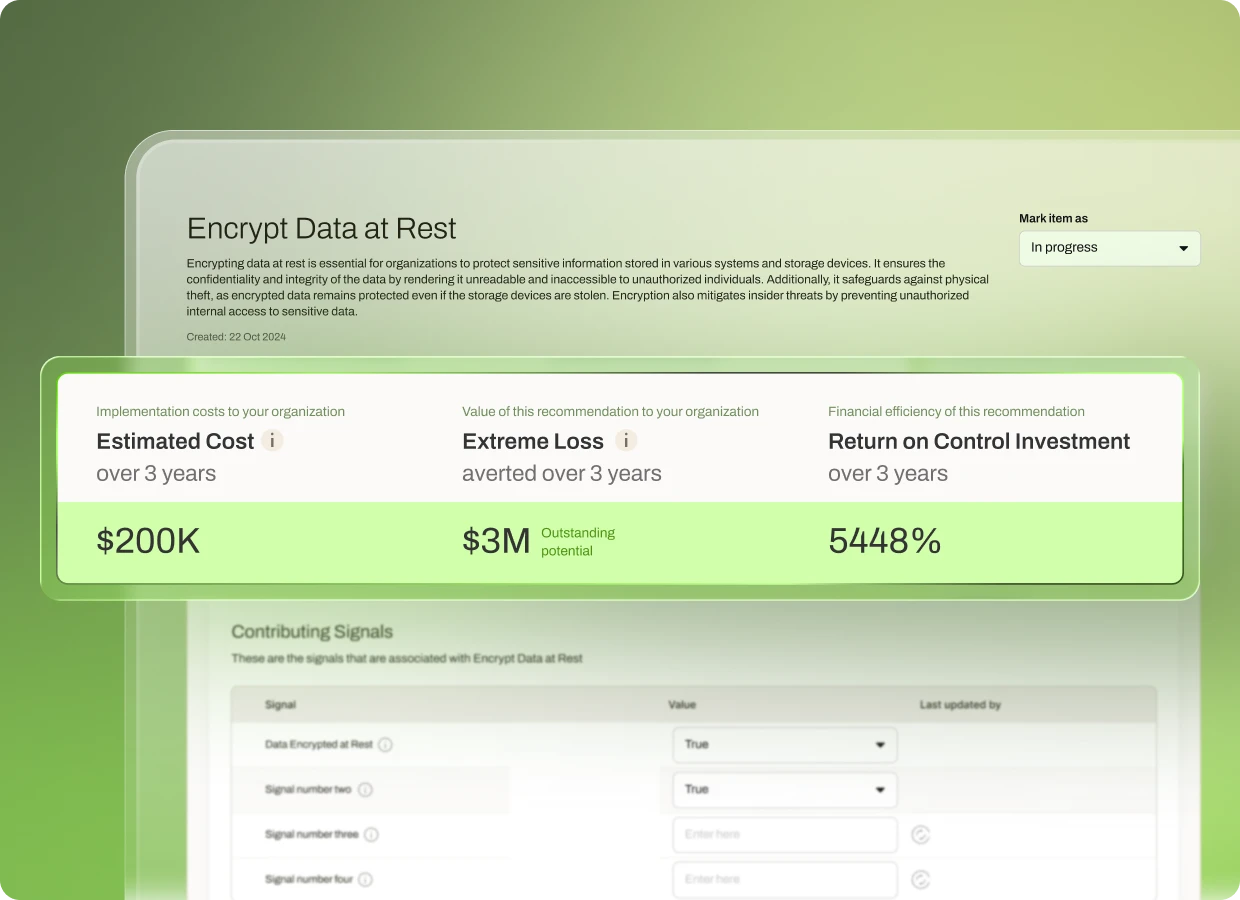Screen dimensions: 1240x900
Task: Click the $200K estimated cost figure
Action: click(x=148, y=541)
